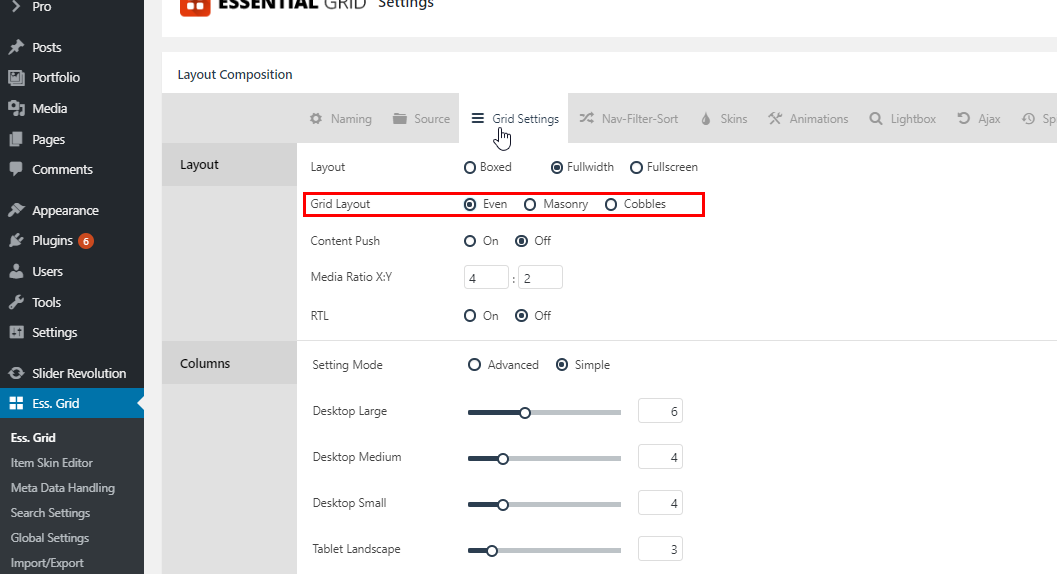Open the Lightbox tab
Image resolution: width=1057 pixels, height=574 pixels.
903,119
